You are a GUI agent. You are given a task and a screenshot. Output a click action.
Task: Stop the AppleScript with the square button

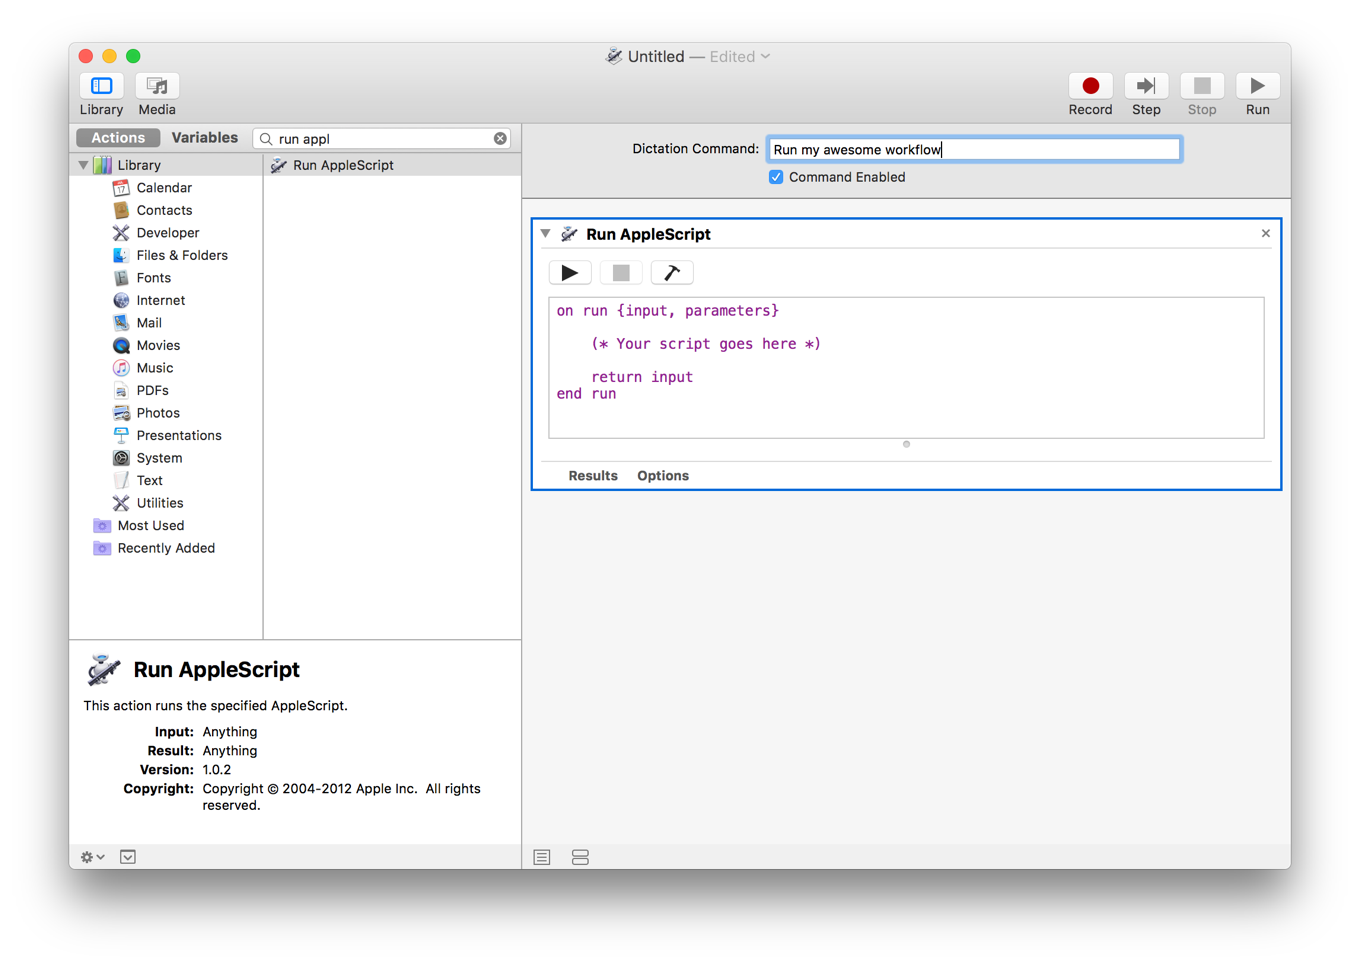621,272
